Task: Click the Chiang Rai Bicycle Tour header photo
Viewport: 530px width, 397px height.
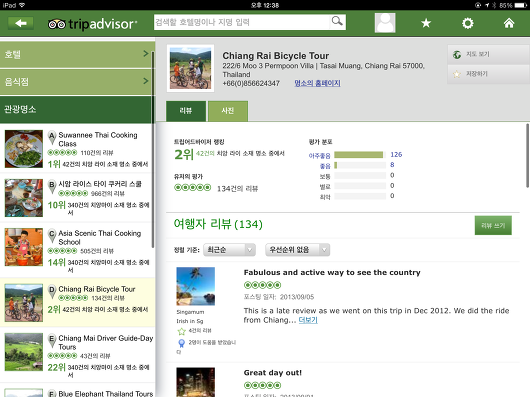Action: point(190,68)
